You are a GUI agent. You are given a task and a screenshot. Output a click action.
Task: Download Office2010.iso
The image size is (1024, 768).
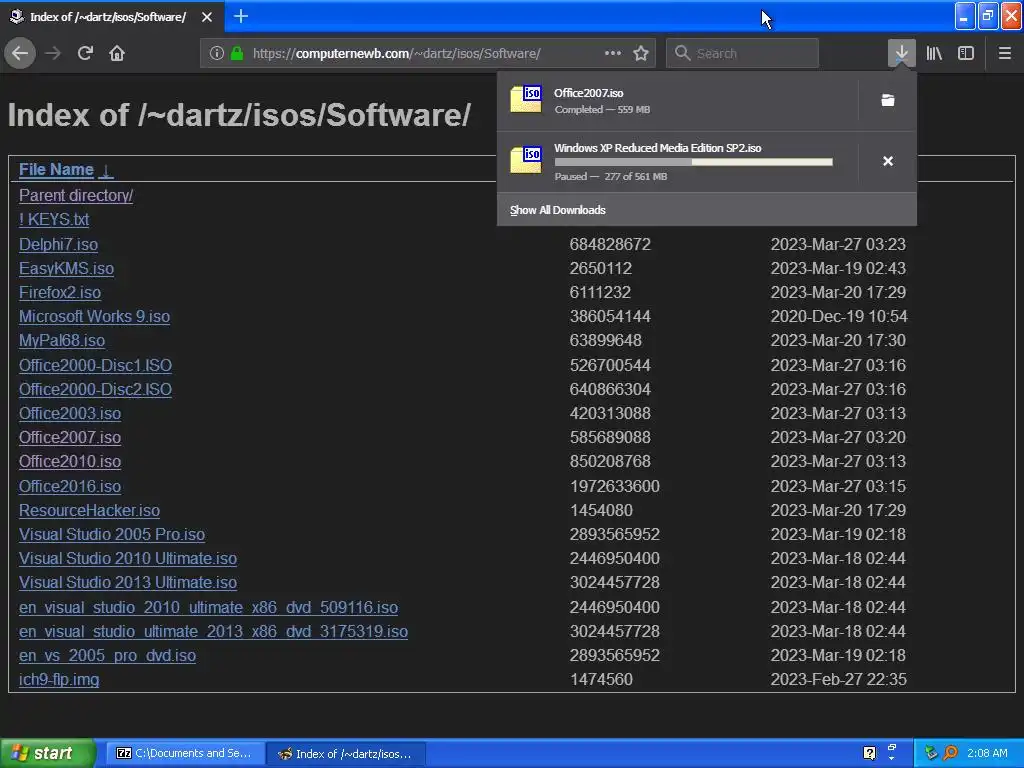tap(70, 462)
